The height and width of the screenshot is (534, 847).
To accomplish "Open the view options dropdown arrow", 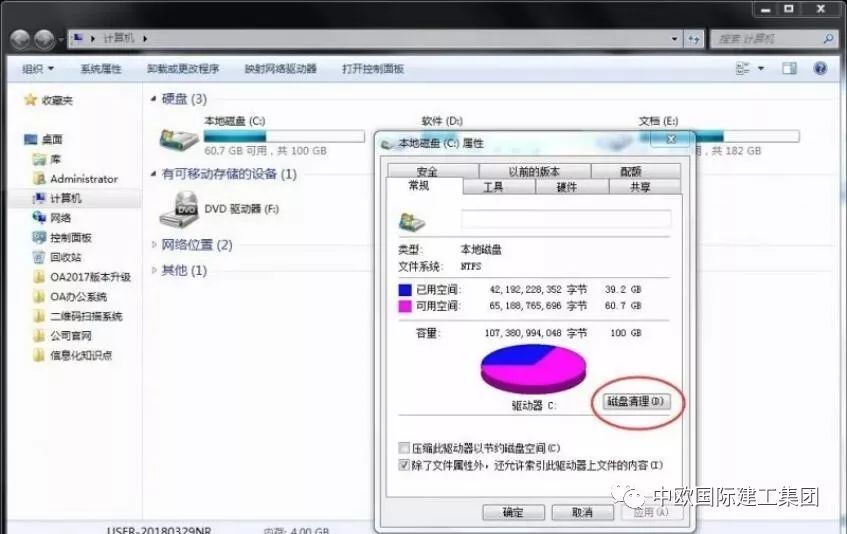I will [x=761, y=69].
